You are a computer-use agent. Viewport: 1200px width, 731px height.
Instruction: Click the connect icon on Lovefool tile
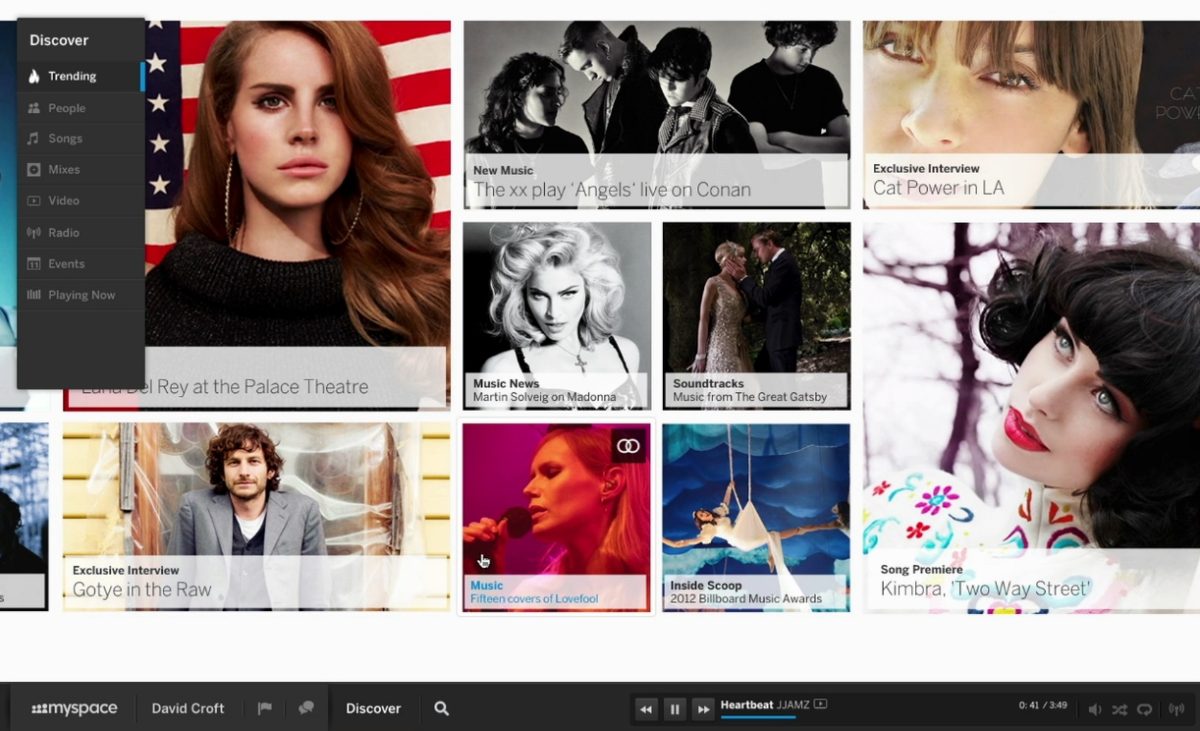[x=628, y=446]
